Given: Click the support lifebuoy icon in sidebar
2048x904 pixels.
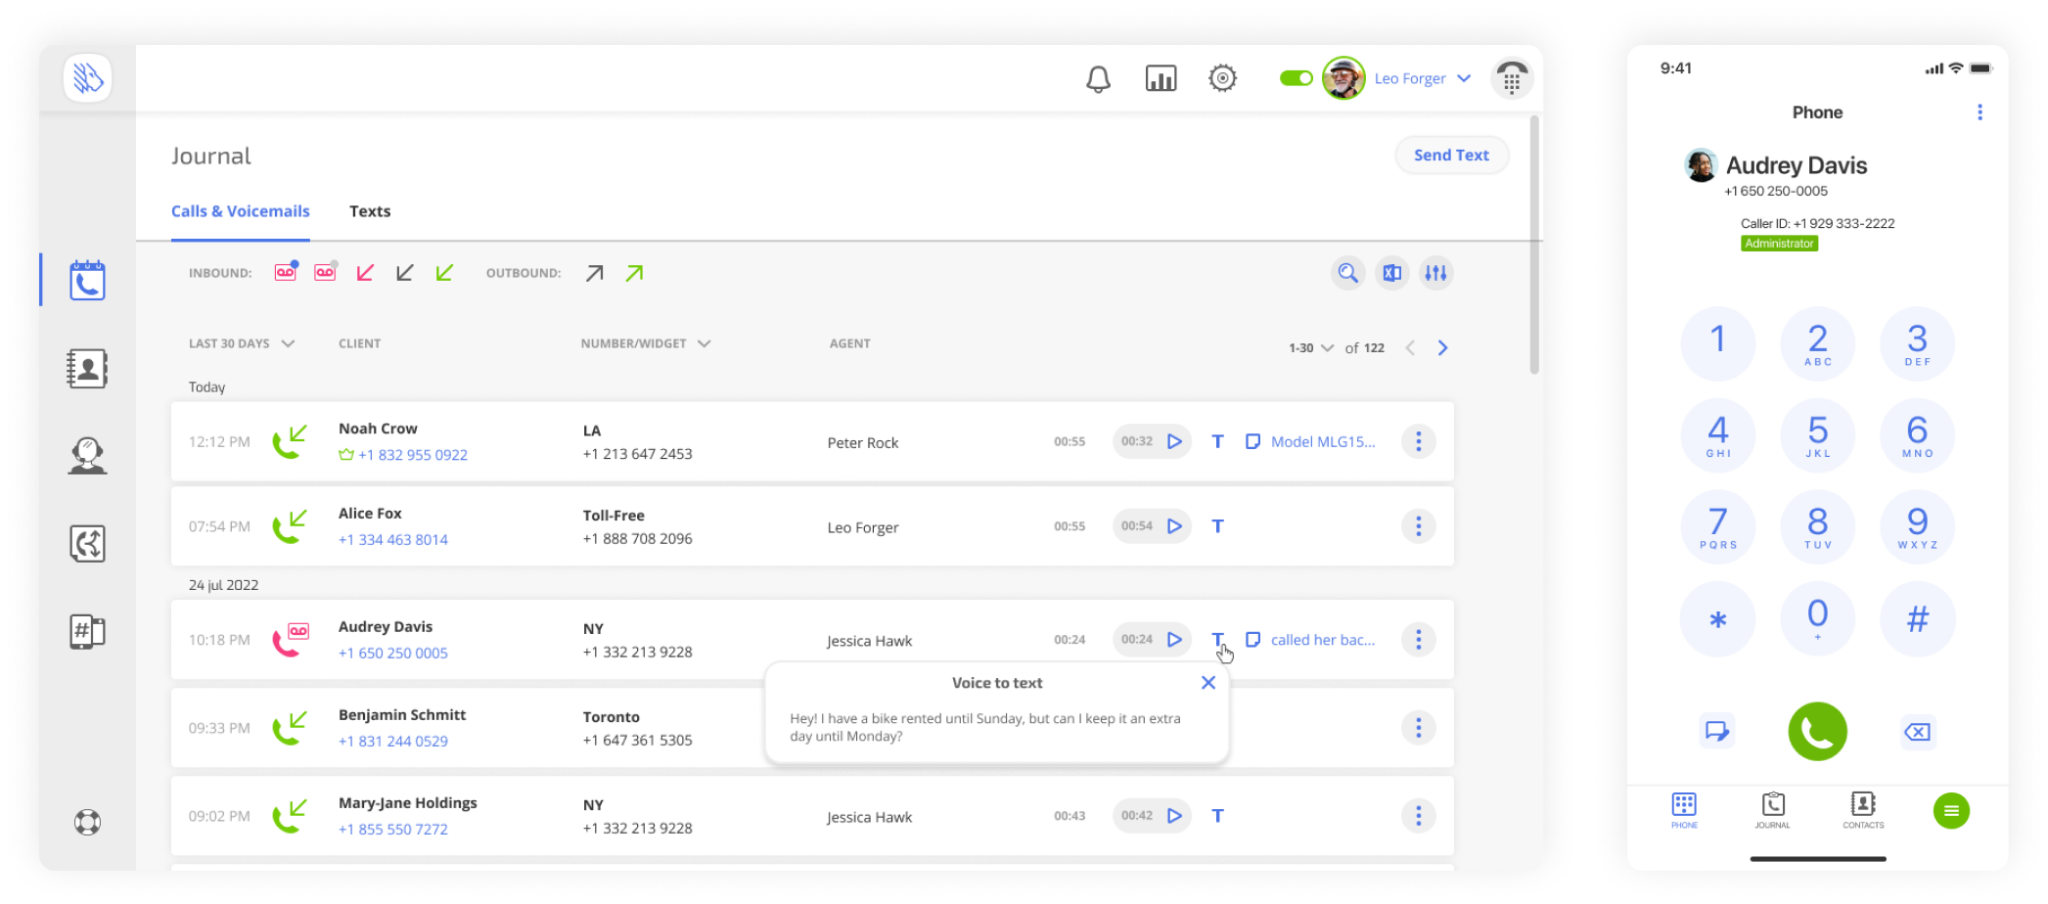Looking at the screenshot, I should [87, 822].
